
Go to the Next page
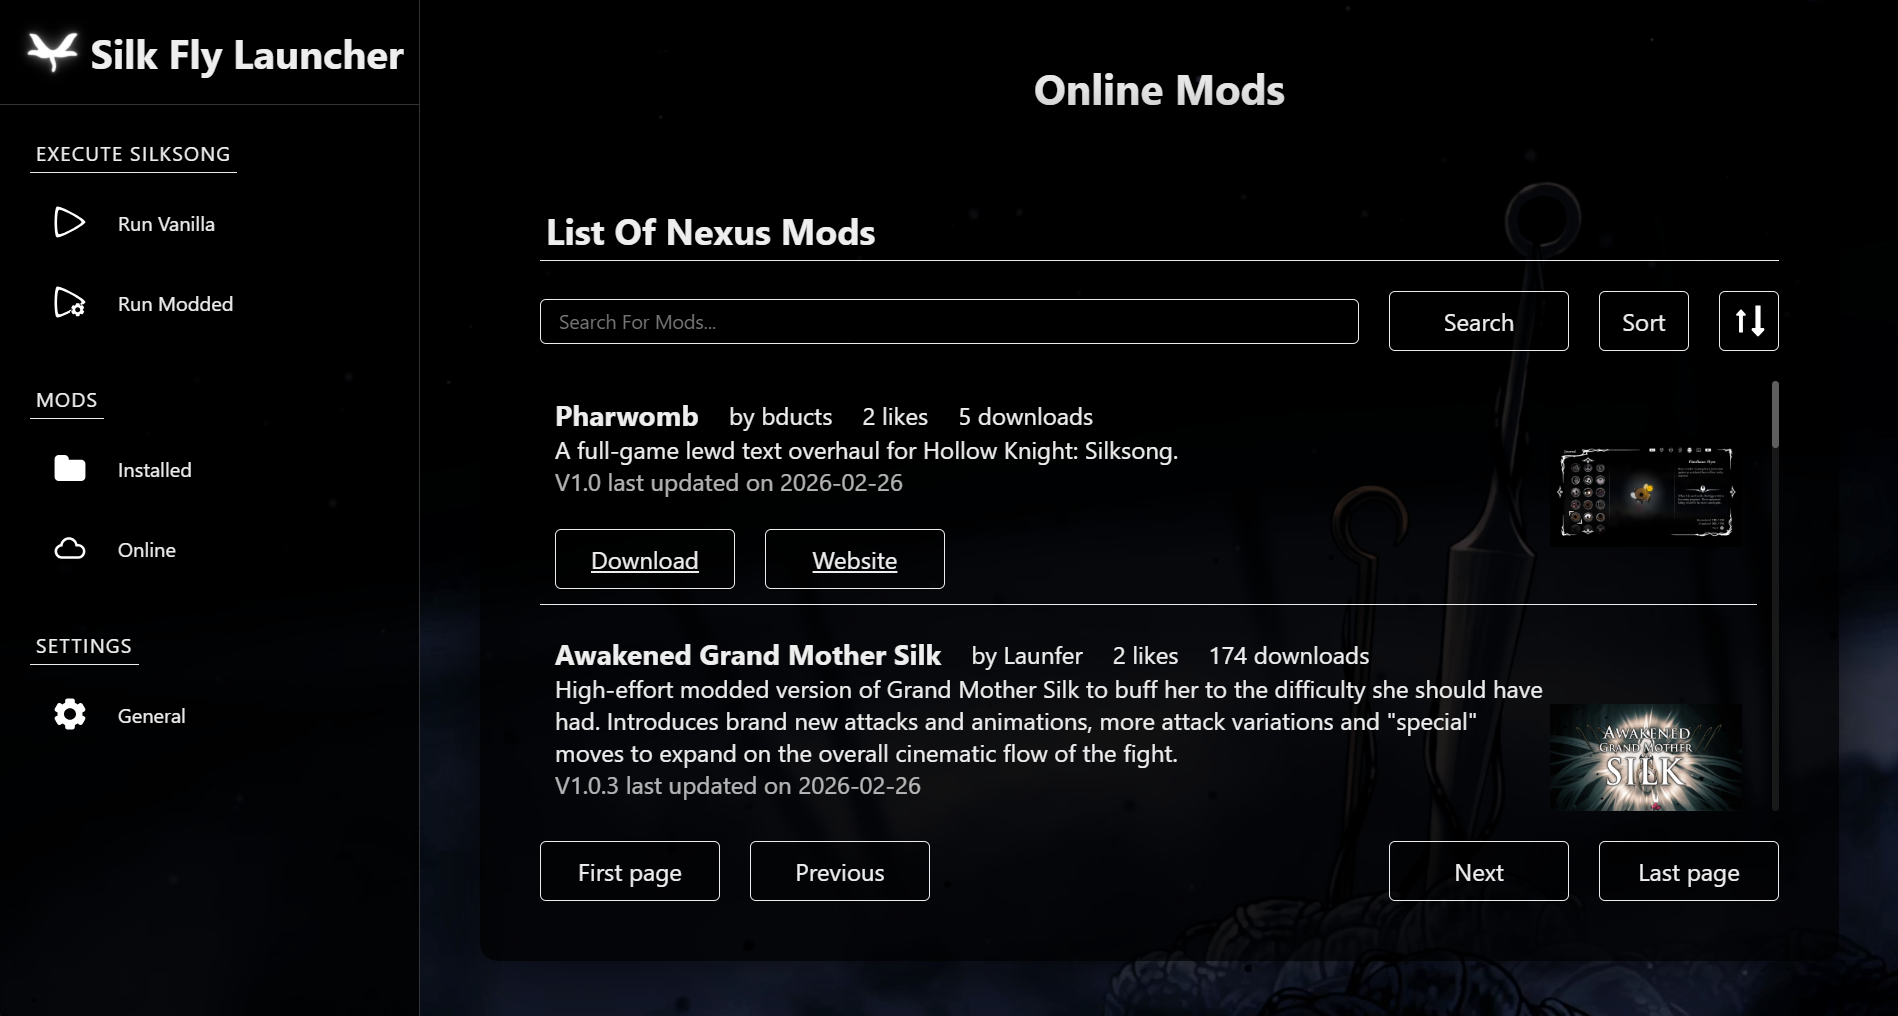(x=1478, y=871)
